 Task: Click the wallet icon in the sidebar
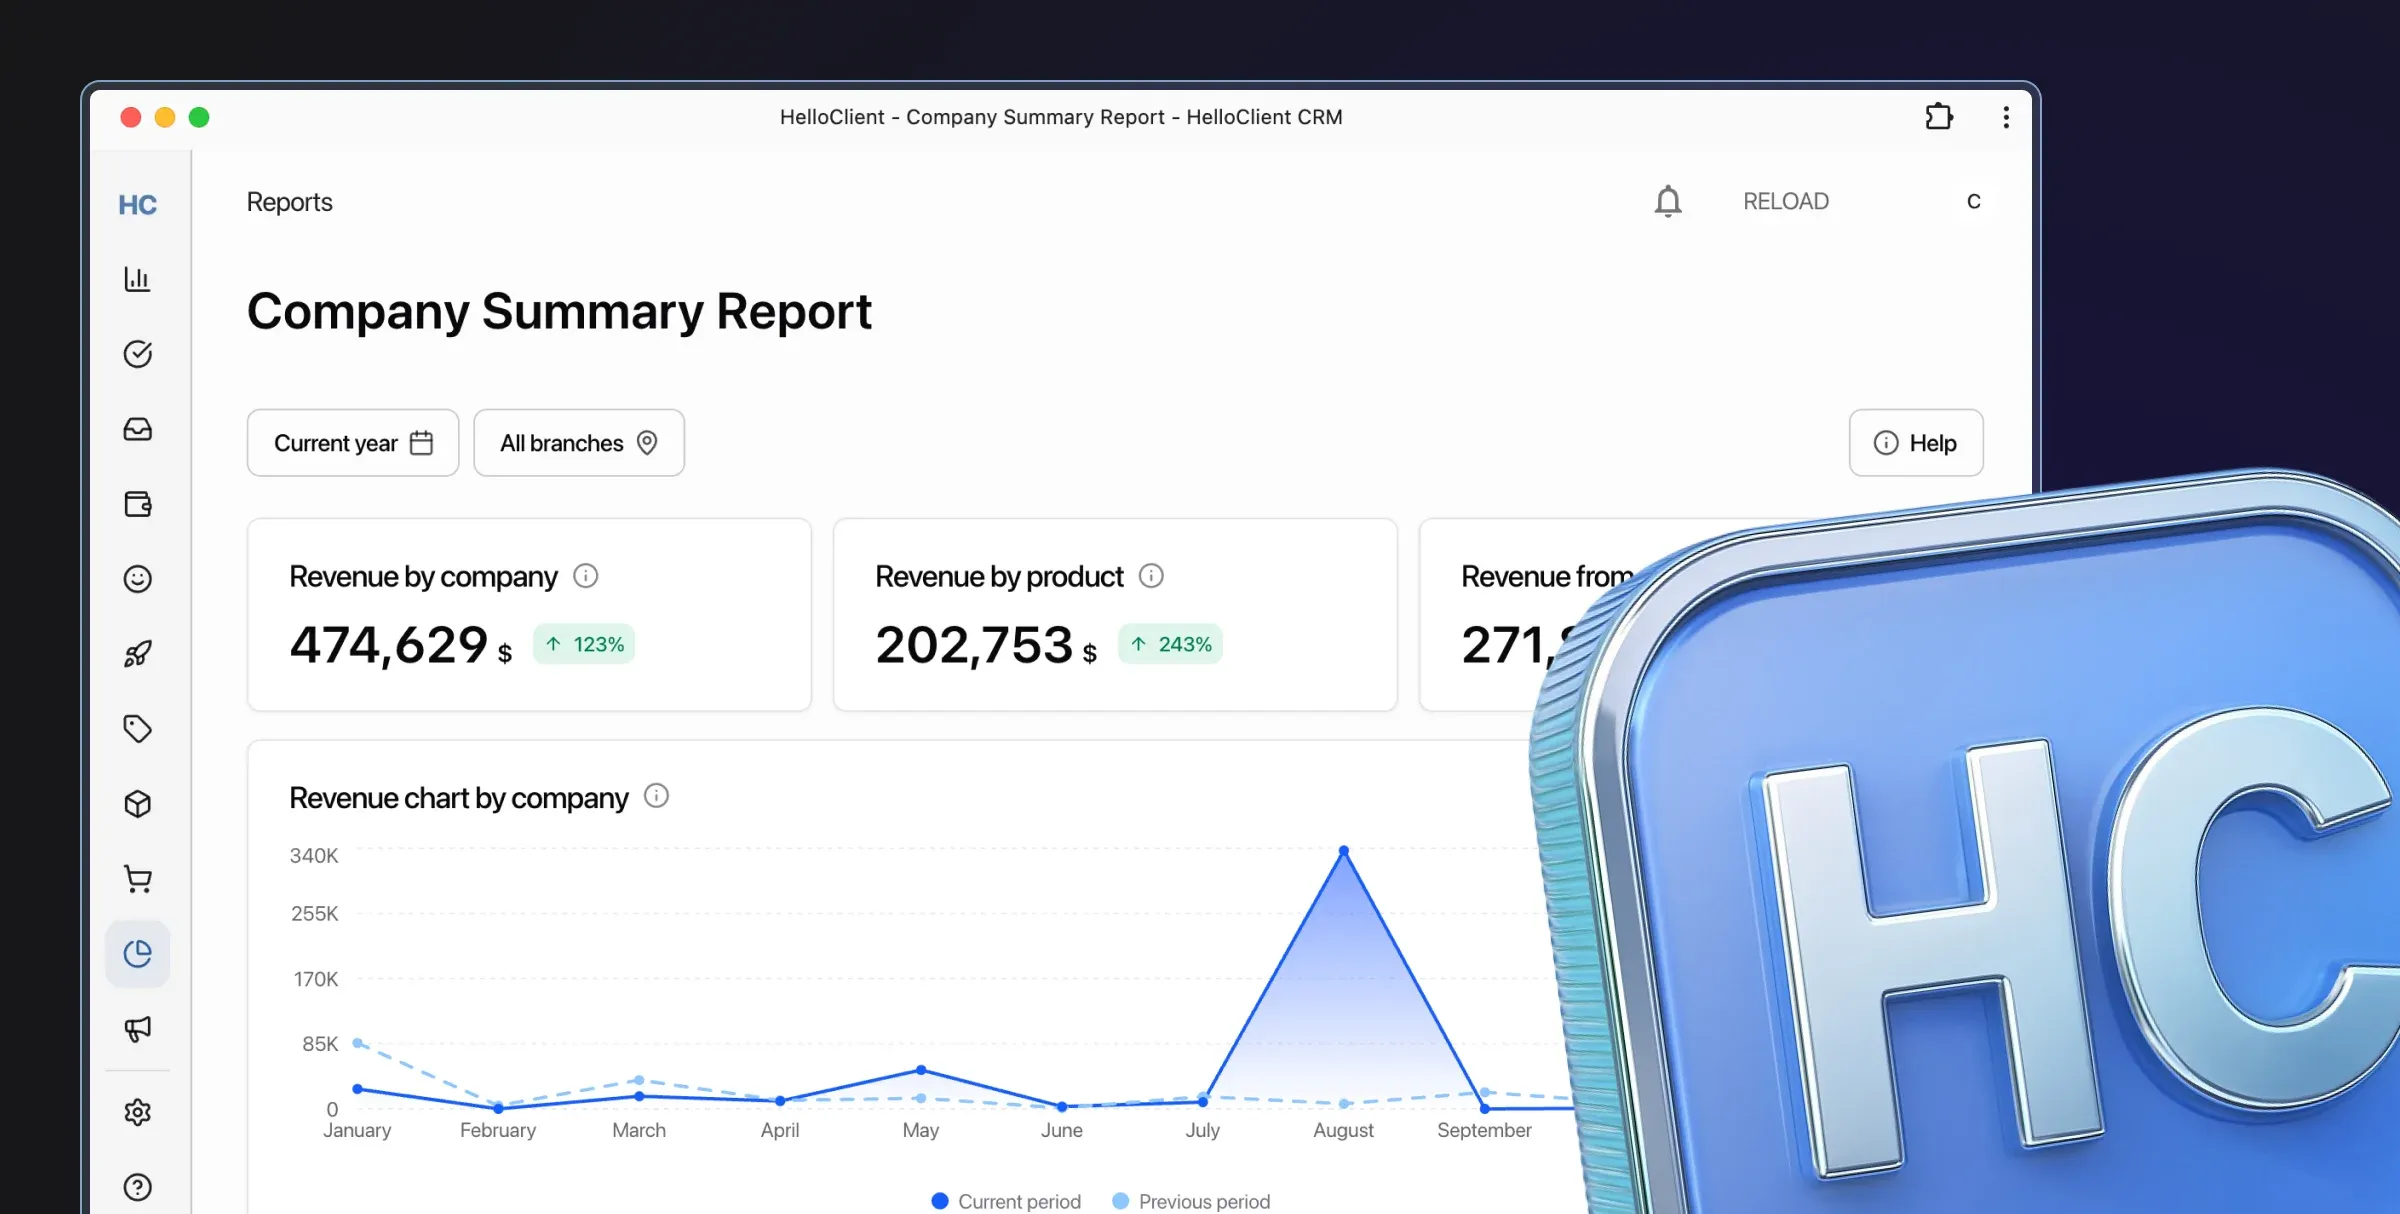(138, 504)
